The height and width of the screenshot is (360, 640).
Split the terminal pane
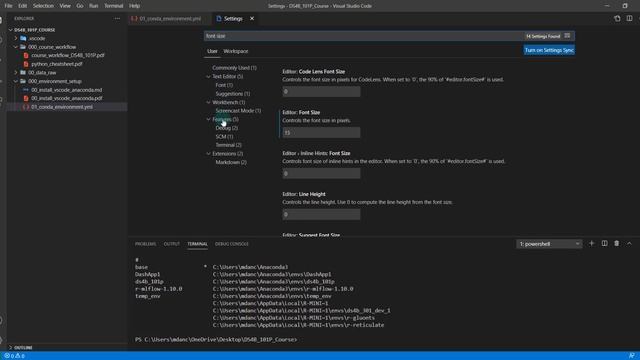604,244
